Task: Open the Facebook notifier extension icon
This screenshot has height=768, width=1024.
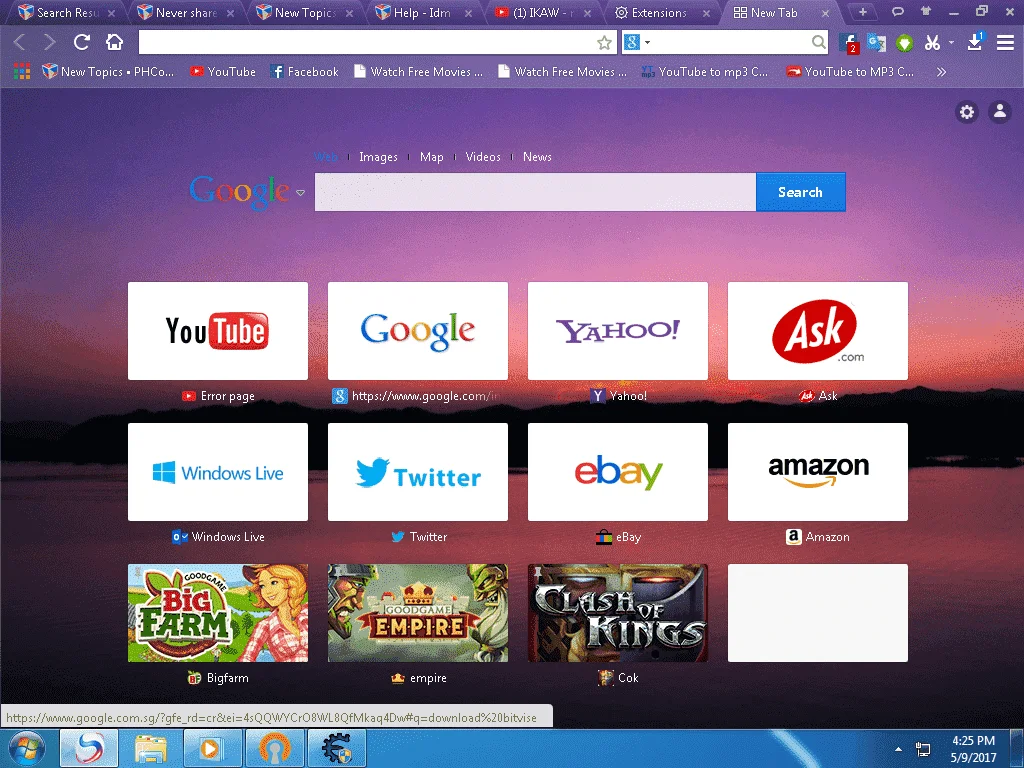Action: 848,43
